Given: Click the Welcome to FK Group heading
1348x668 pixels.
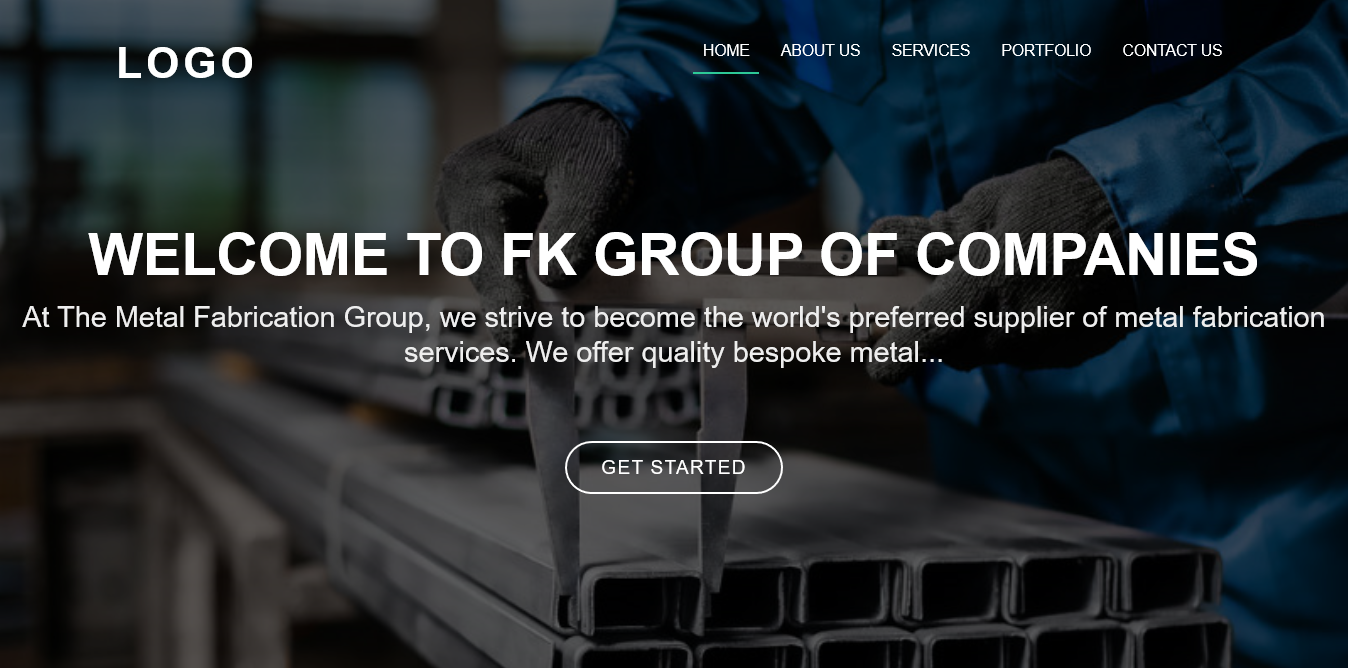Looking at the screenshot, I should [x=673, y=255].
